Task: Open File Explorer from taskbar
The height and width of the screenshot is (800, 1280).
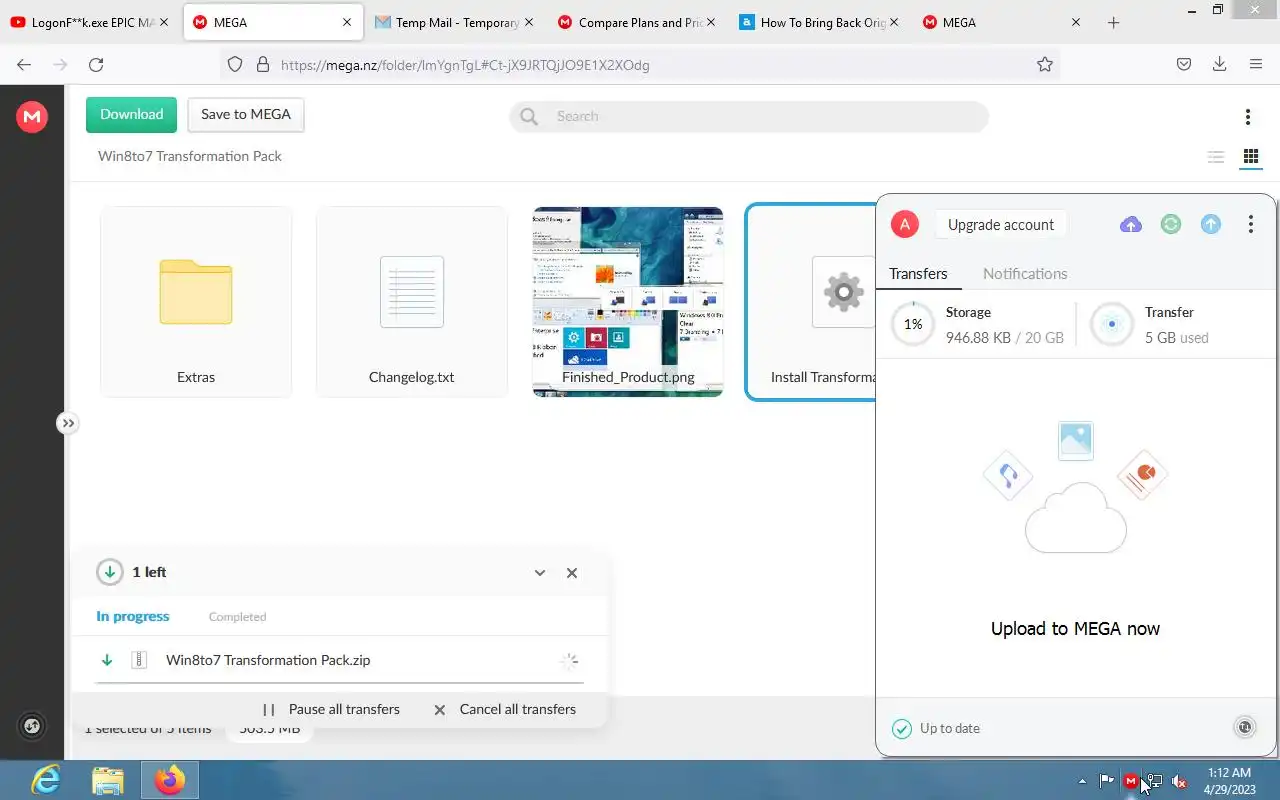Action: tap(108, 780)
